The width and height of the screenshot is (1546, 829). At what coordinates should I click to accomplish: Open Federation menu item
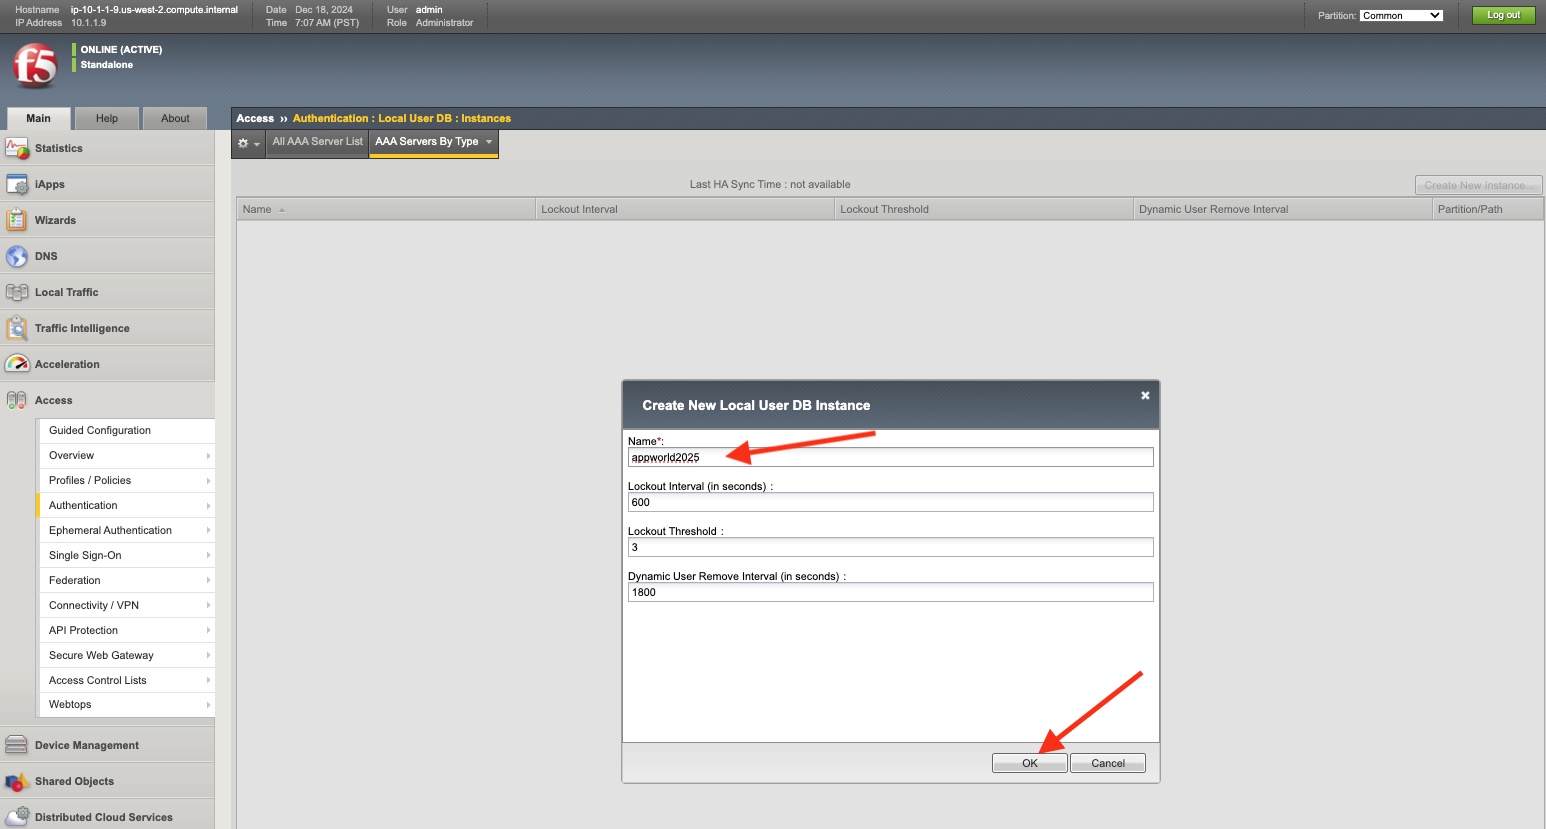126,580
